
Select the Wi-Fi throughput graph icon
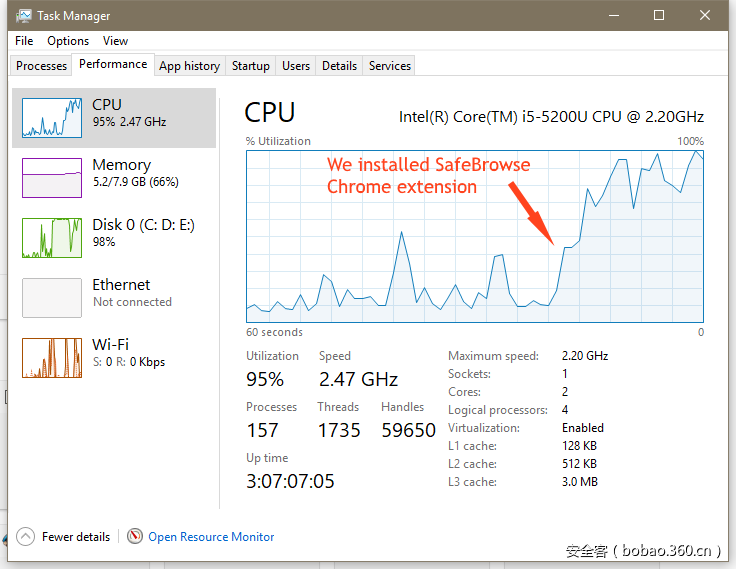[52, 358]
